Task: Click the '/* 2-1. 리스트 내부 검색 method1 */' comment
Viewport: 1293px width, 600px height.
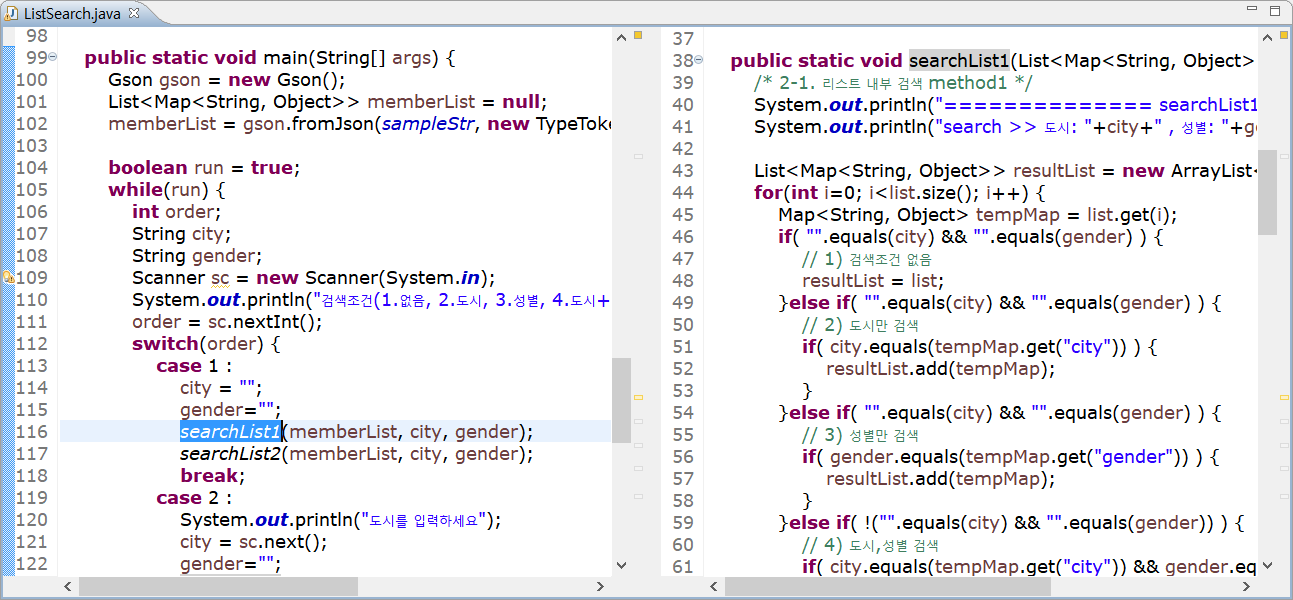Action: pos(893,82)
